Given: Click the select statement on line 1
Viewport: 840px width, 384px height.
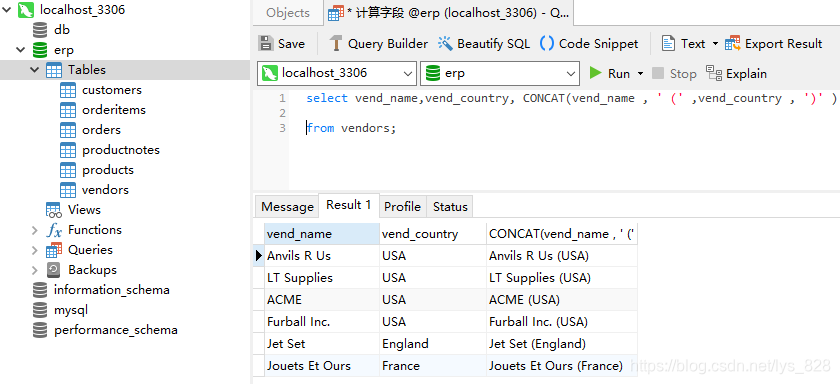Looking at the screenshot, I should click(571, 99).
